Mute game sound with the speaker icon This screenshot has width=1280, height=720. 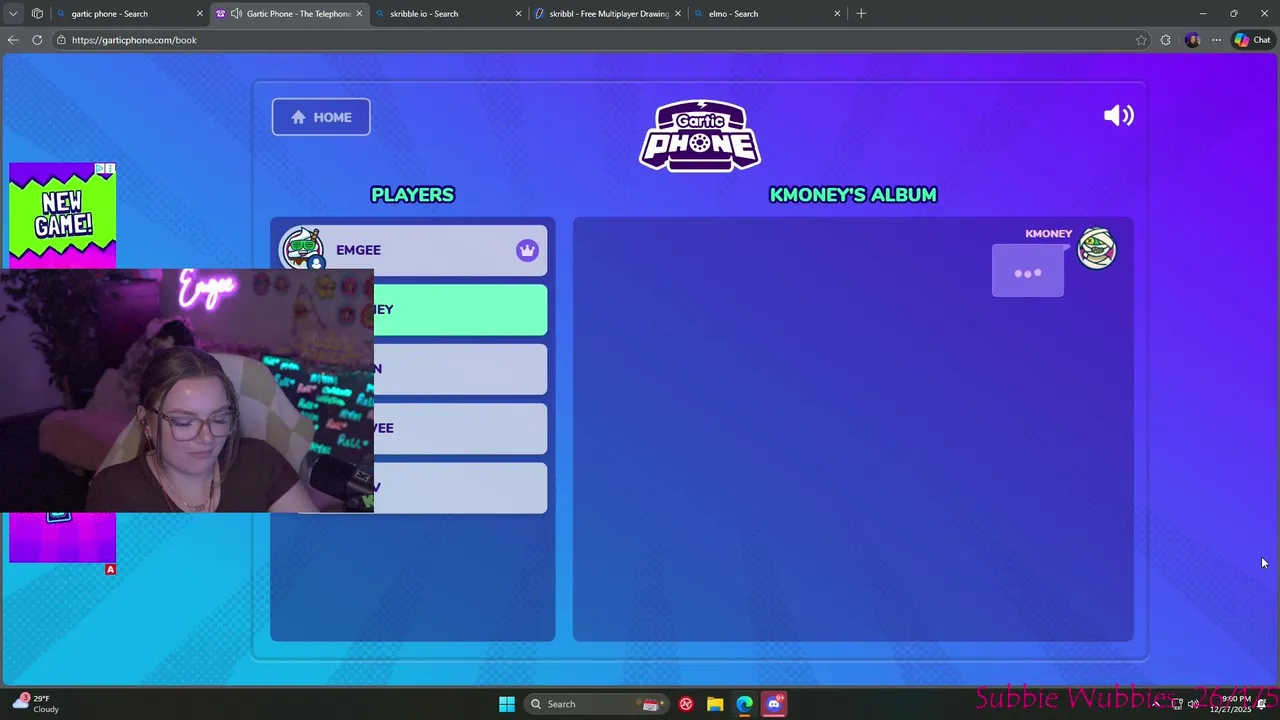[1118, 116]
